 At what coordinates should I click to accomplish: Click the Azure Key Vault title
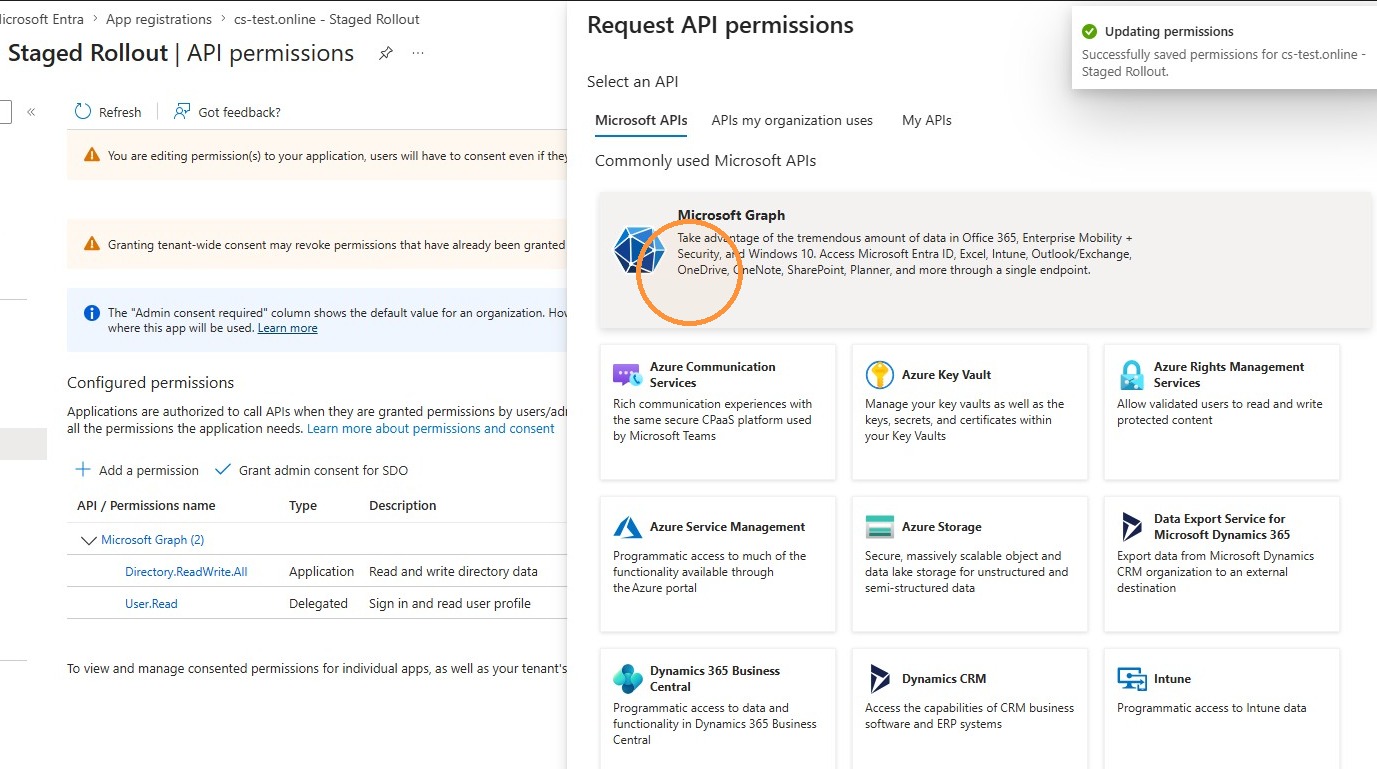tap(946, 375)
